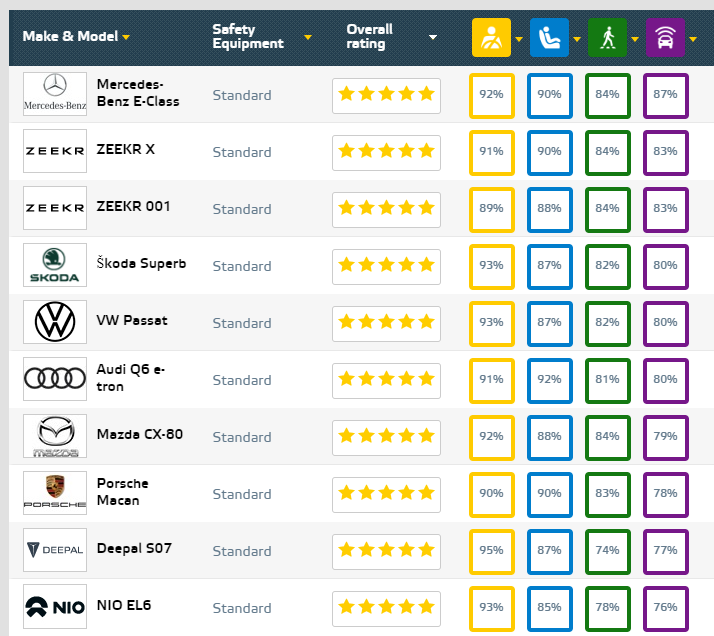Viewport: 714px width, 636px height.
Task: Open the Mazda CX-80 model link
Action: click(x=140, y=435)
